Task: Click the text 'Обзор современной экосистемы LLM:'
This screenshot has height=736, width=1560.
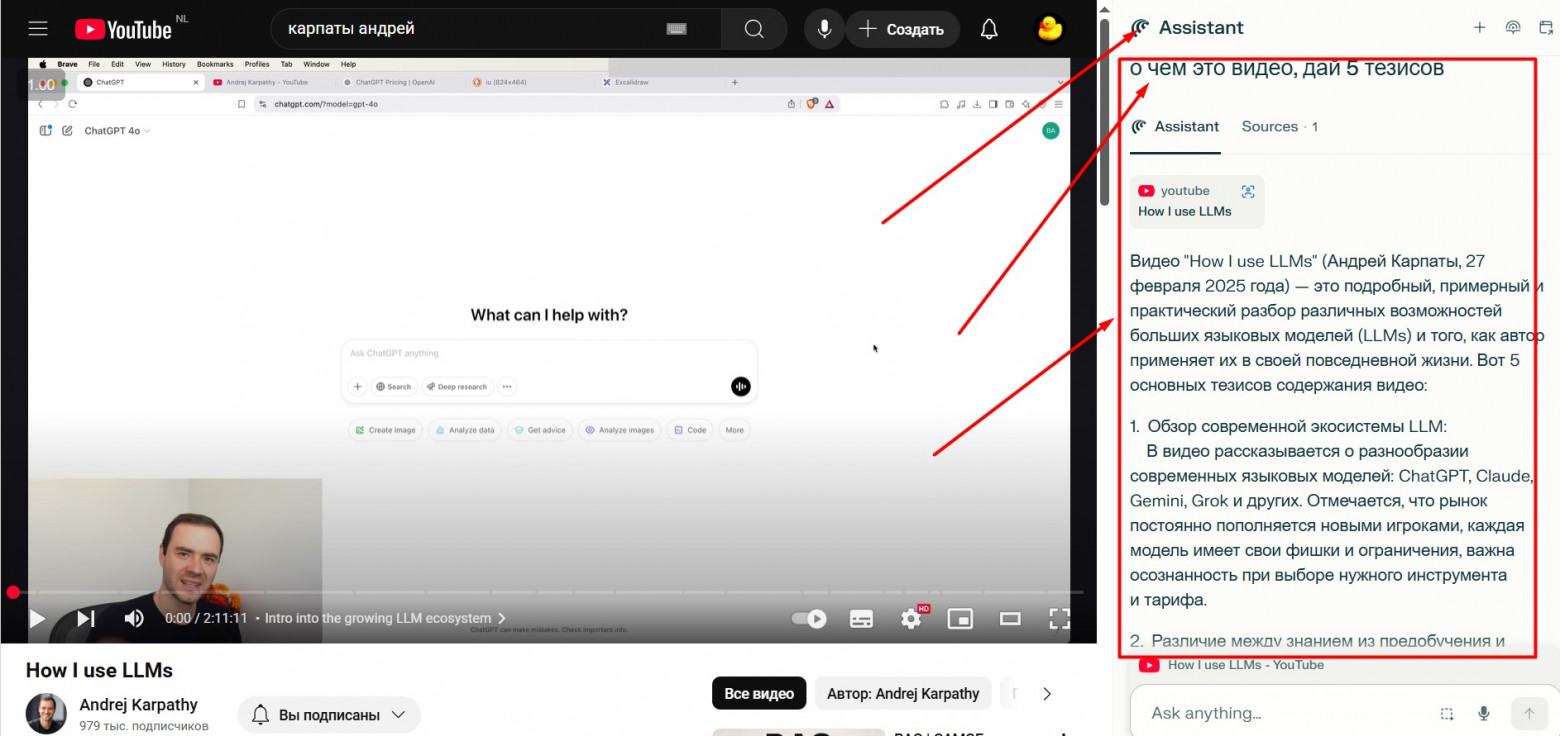Action: (x=1297, y=427)
